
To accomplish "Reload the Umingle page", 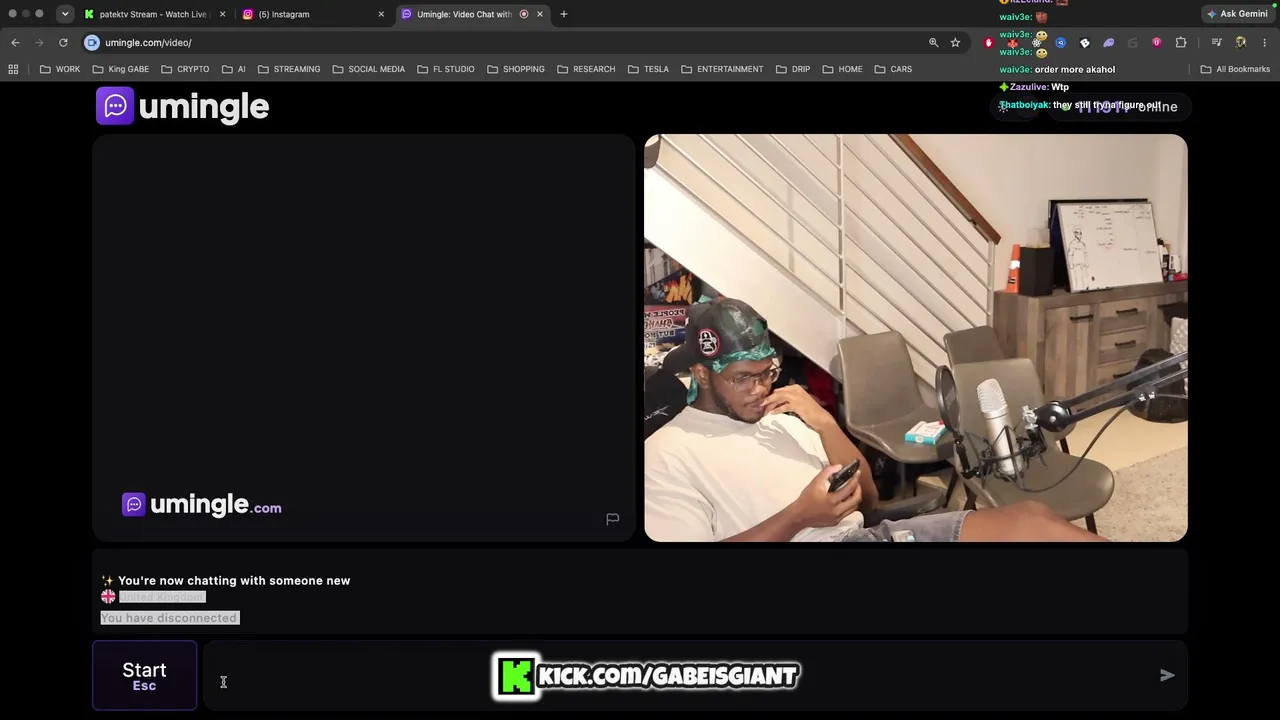I will tap(63, 42).
